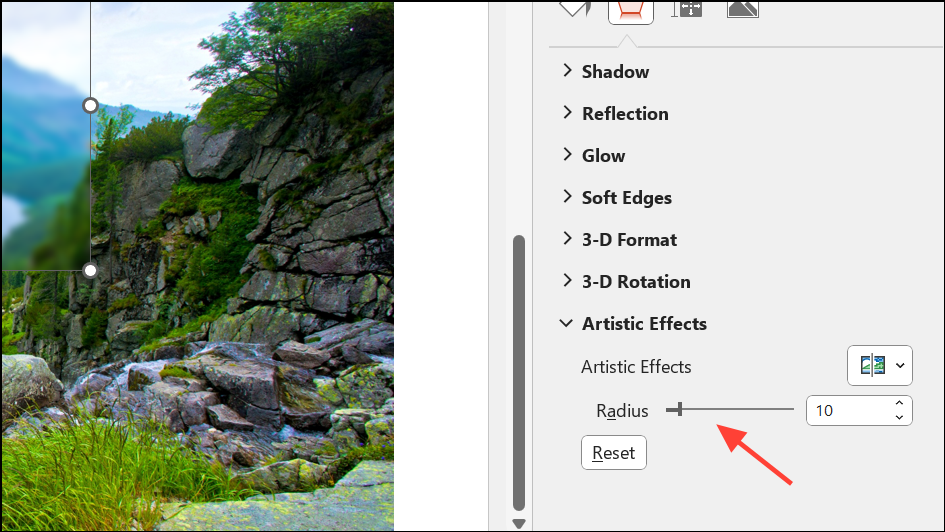Switch to the Picture tab icon

[x=742, y=8]
